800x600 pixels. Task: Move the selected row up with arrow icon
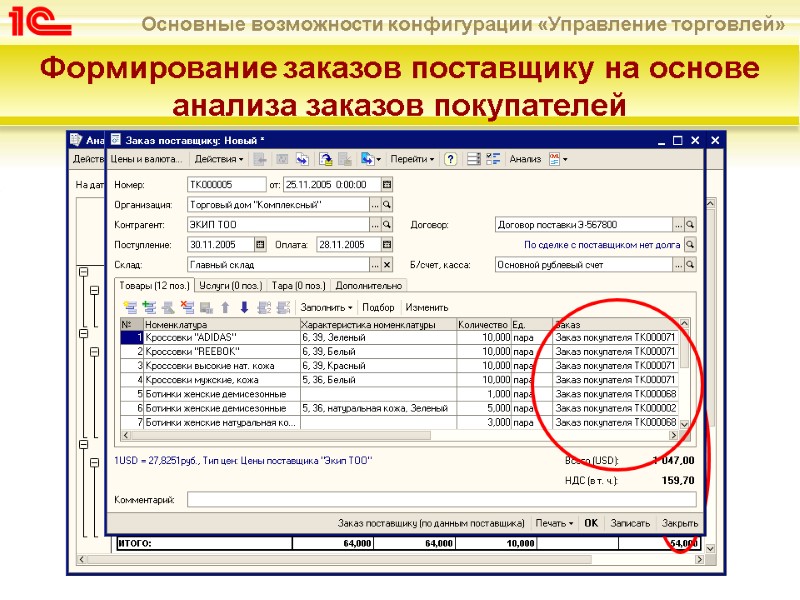point(224,306)
